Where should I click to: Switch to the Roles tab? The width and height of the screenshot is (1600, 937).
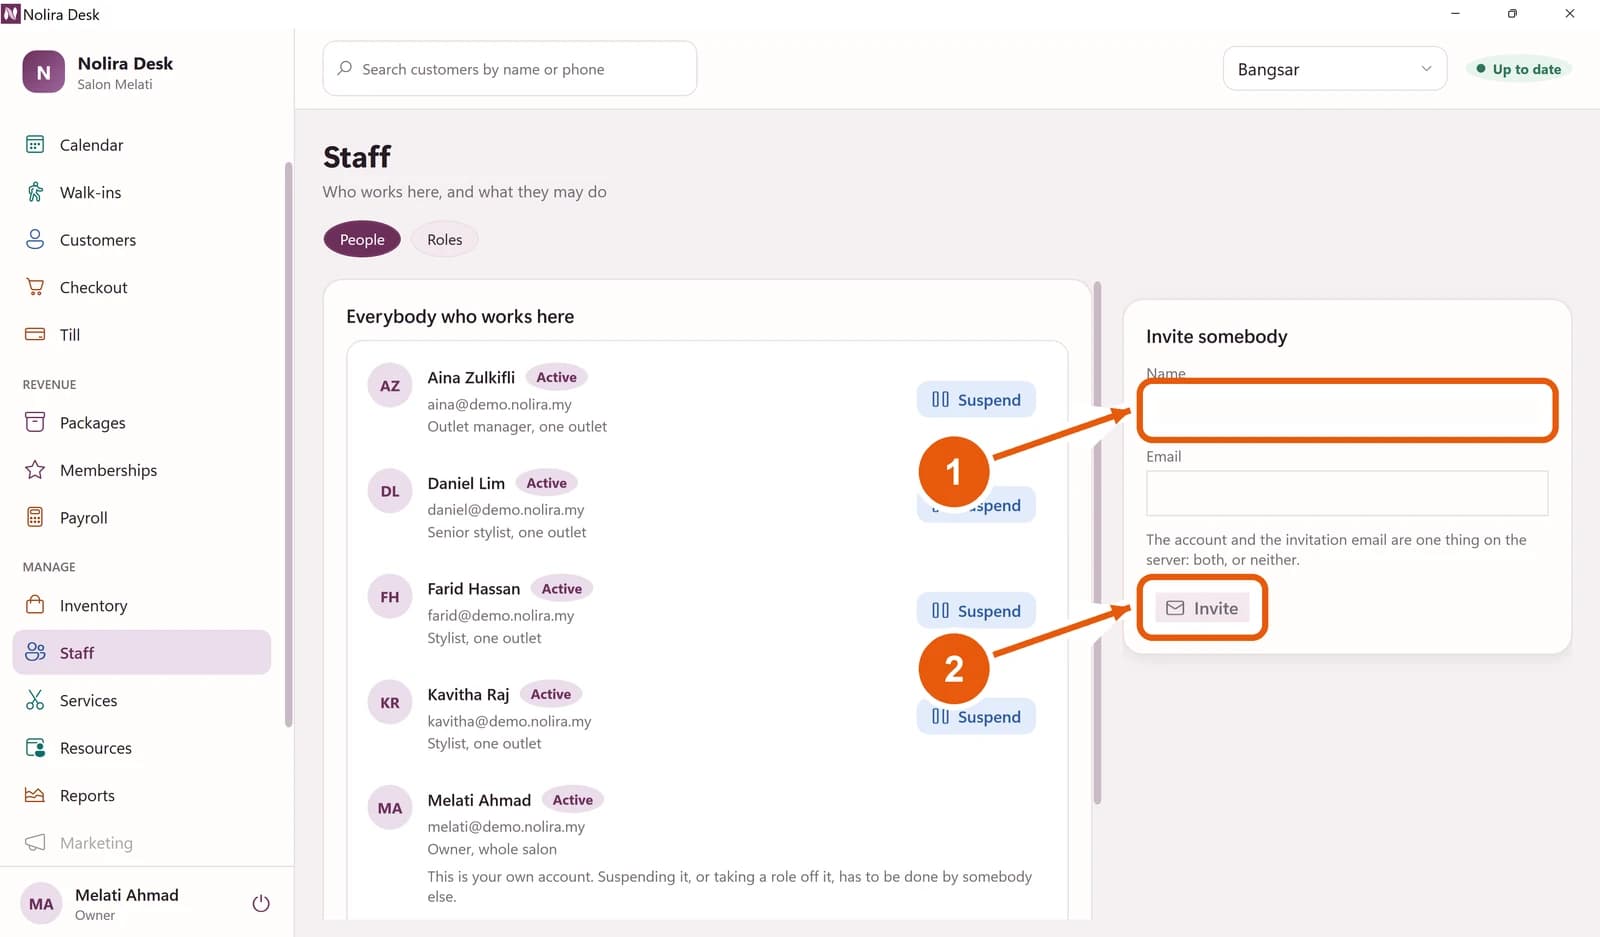pos(445,240)
